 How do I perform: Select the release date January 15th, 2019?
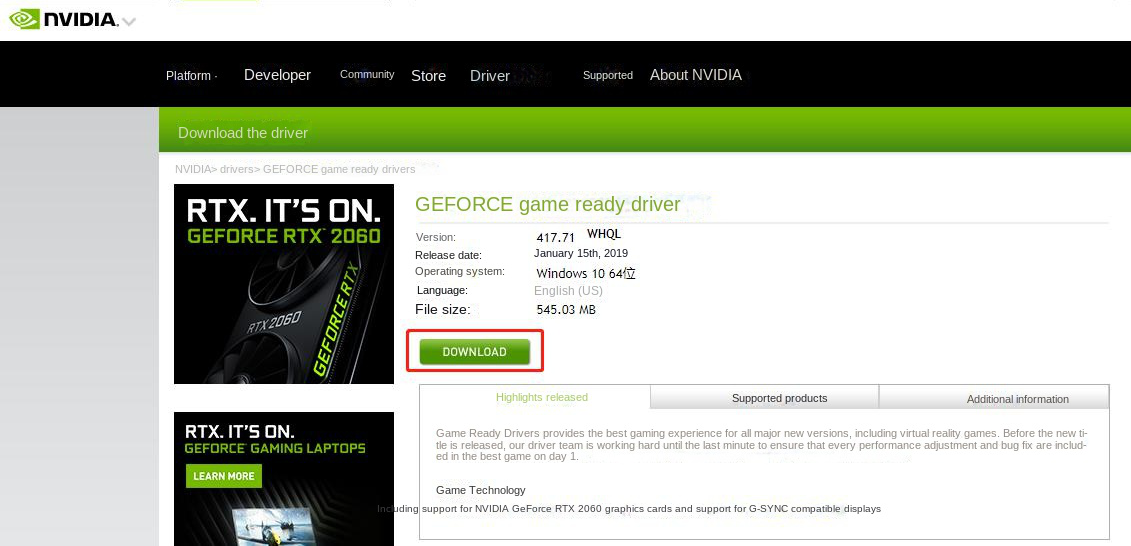pos(581,253)
